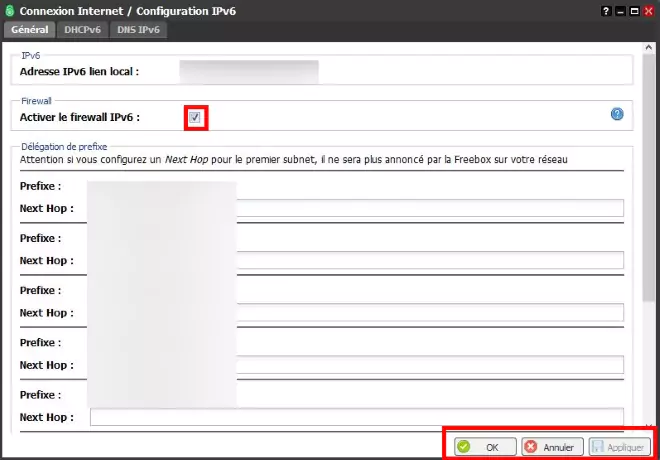Click the Appliquer button
Viewport: 660px width, 460px height.
pyautogui.click(x=619, y=447)
